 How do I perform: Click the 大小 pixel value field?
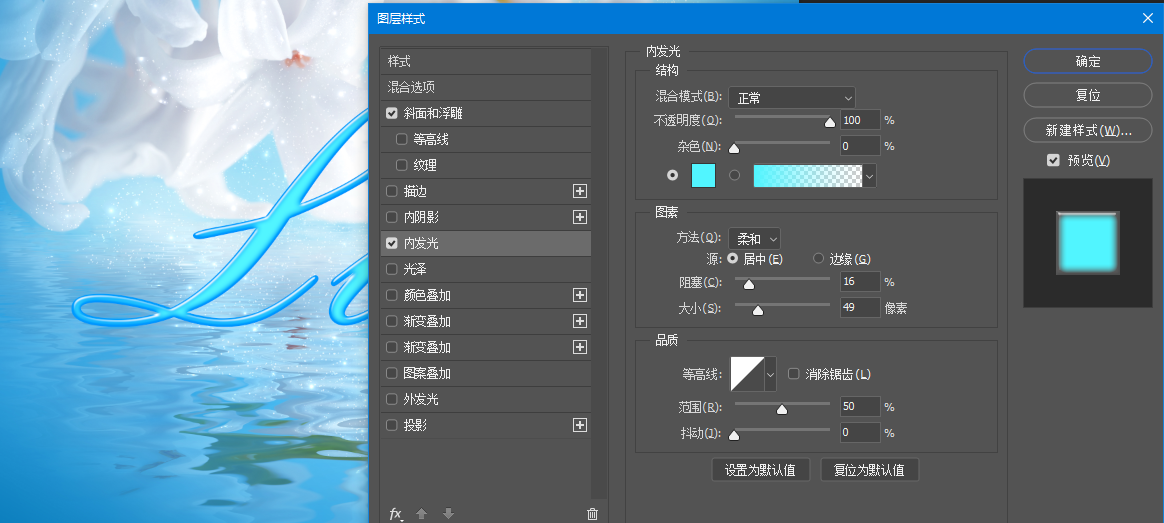859,308
